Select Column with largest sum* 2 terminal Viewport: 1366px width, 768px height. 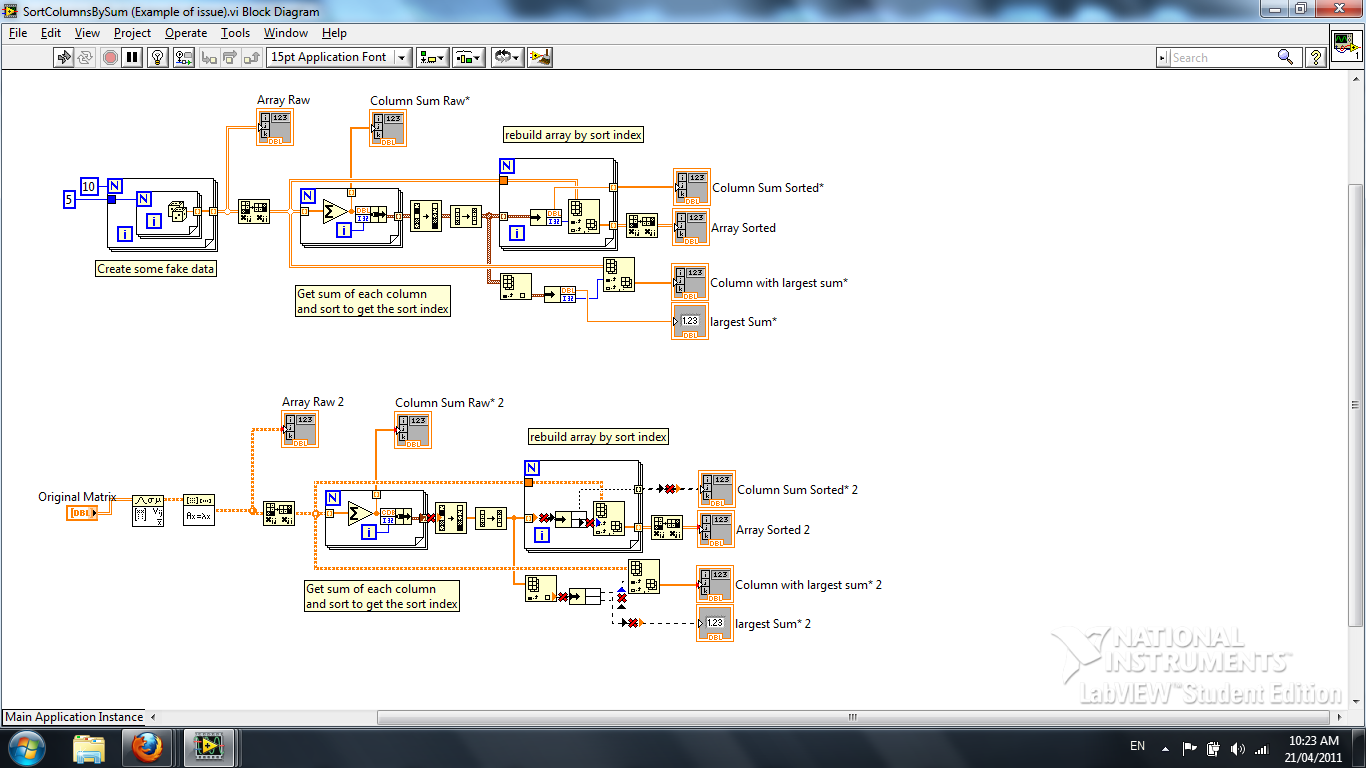coord(715,584)
